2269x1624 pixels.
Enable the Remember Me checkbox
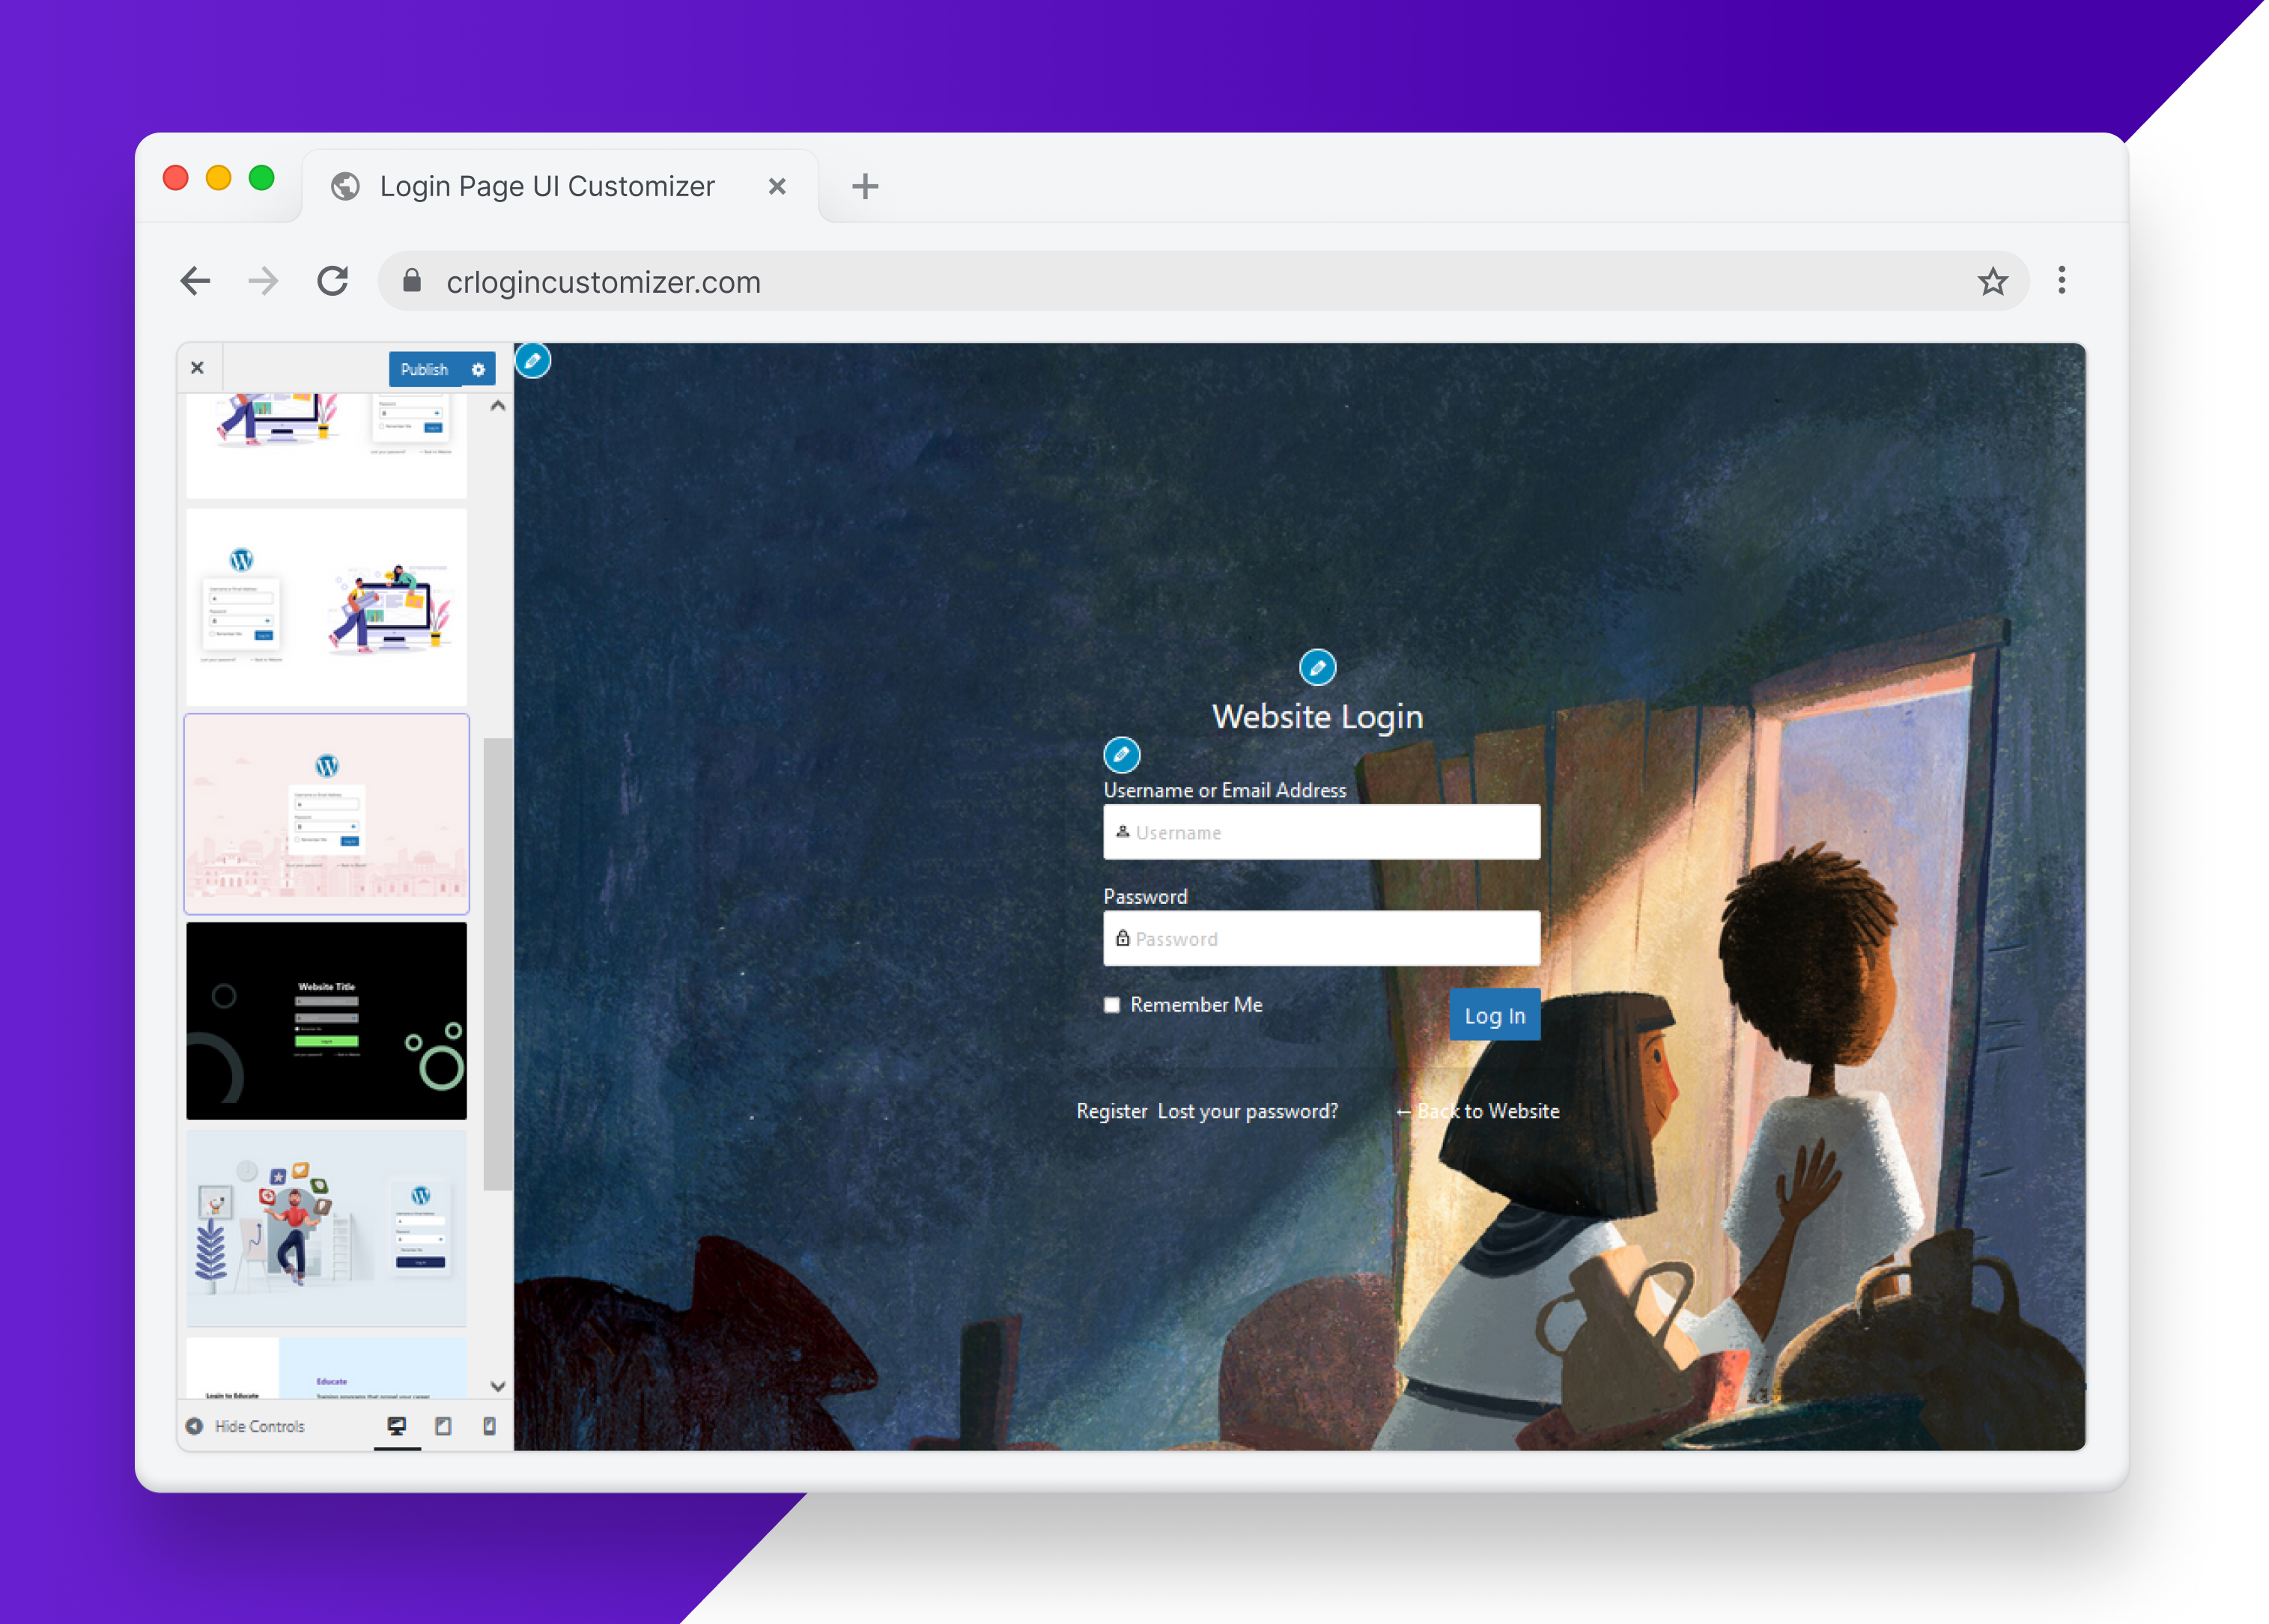click(1111, 1005)
